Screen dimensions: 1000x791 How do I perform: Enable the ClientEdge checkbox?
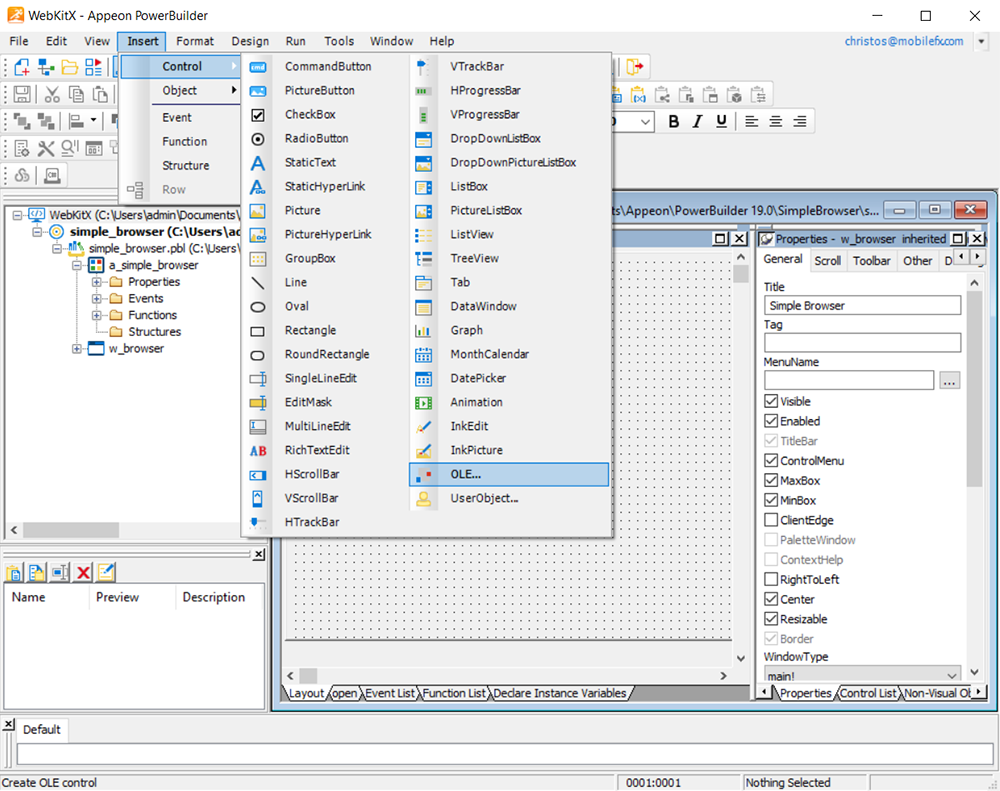tap(771, 520)
